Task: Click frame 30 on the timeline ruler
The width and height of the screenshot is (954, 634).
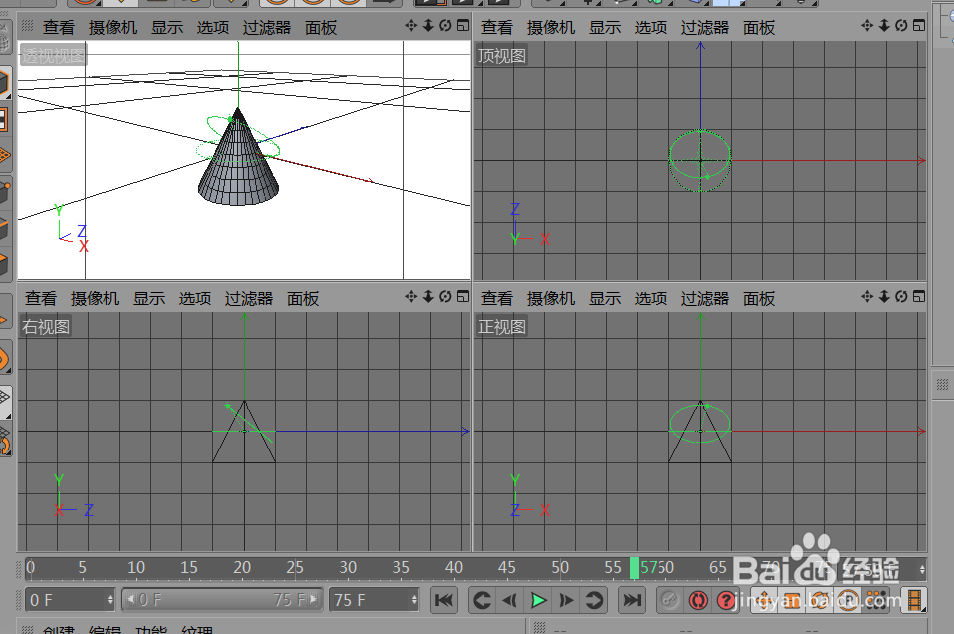Action: 348,567
